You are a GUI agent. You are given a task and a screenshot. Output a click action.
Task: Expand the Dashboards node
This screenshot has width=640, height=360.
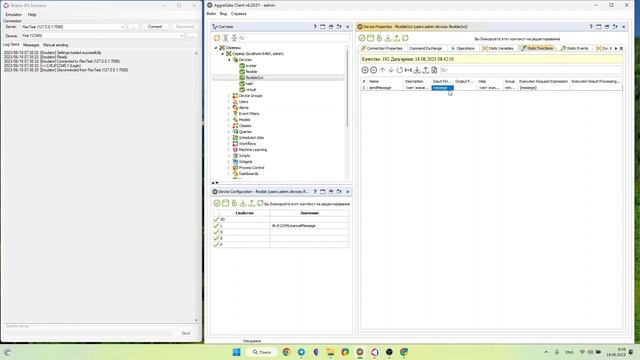click(229, 173)
